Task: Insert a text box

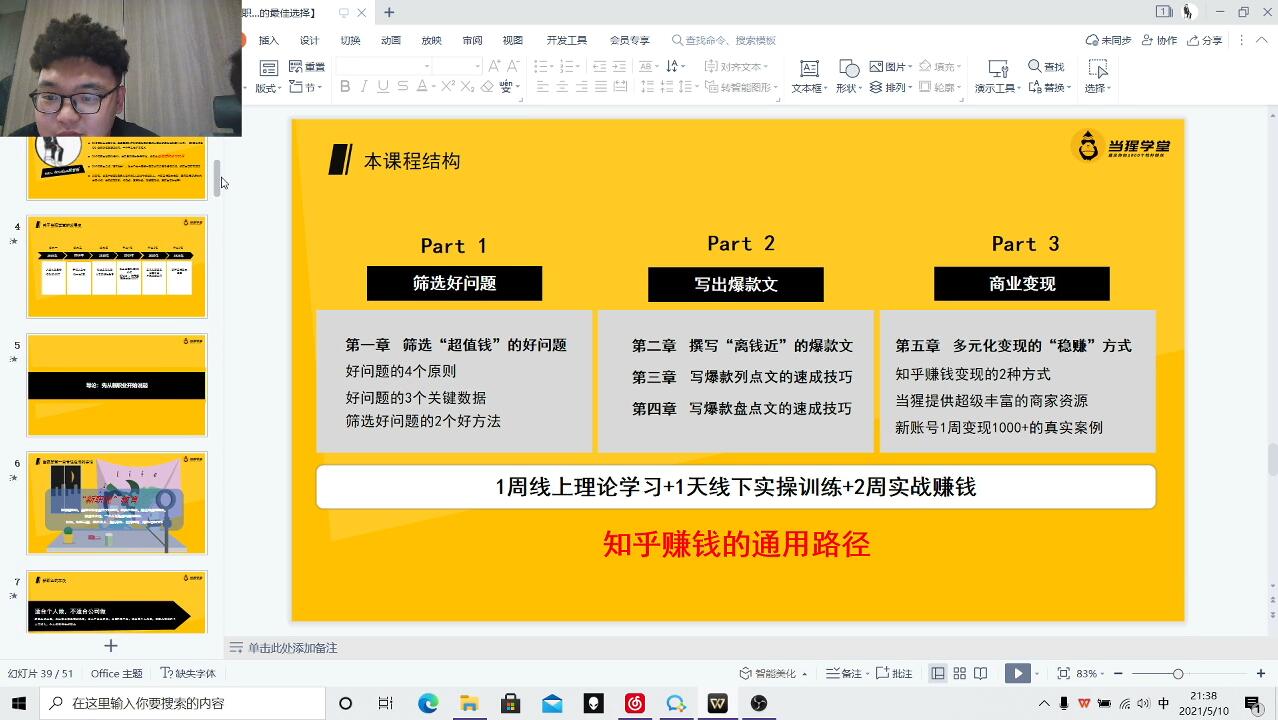Action: pyautogui.click(x=809, y=76)
